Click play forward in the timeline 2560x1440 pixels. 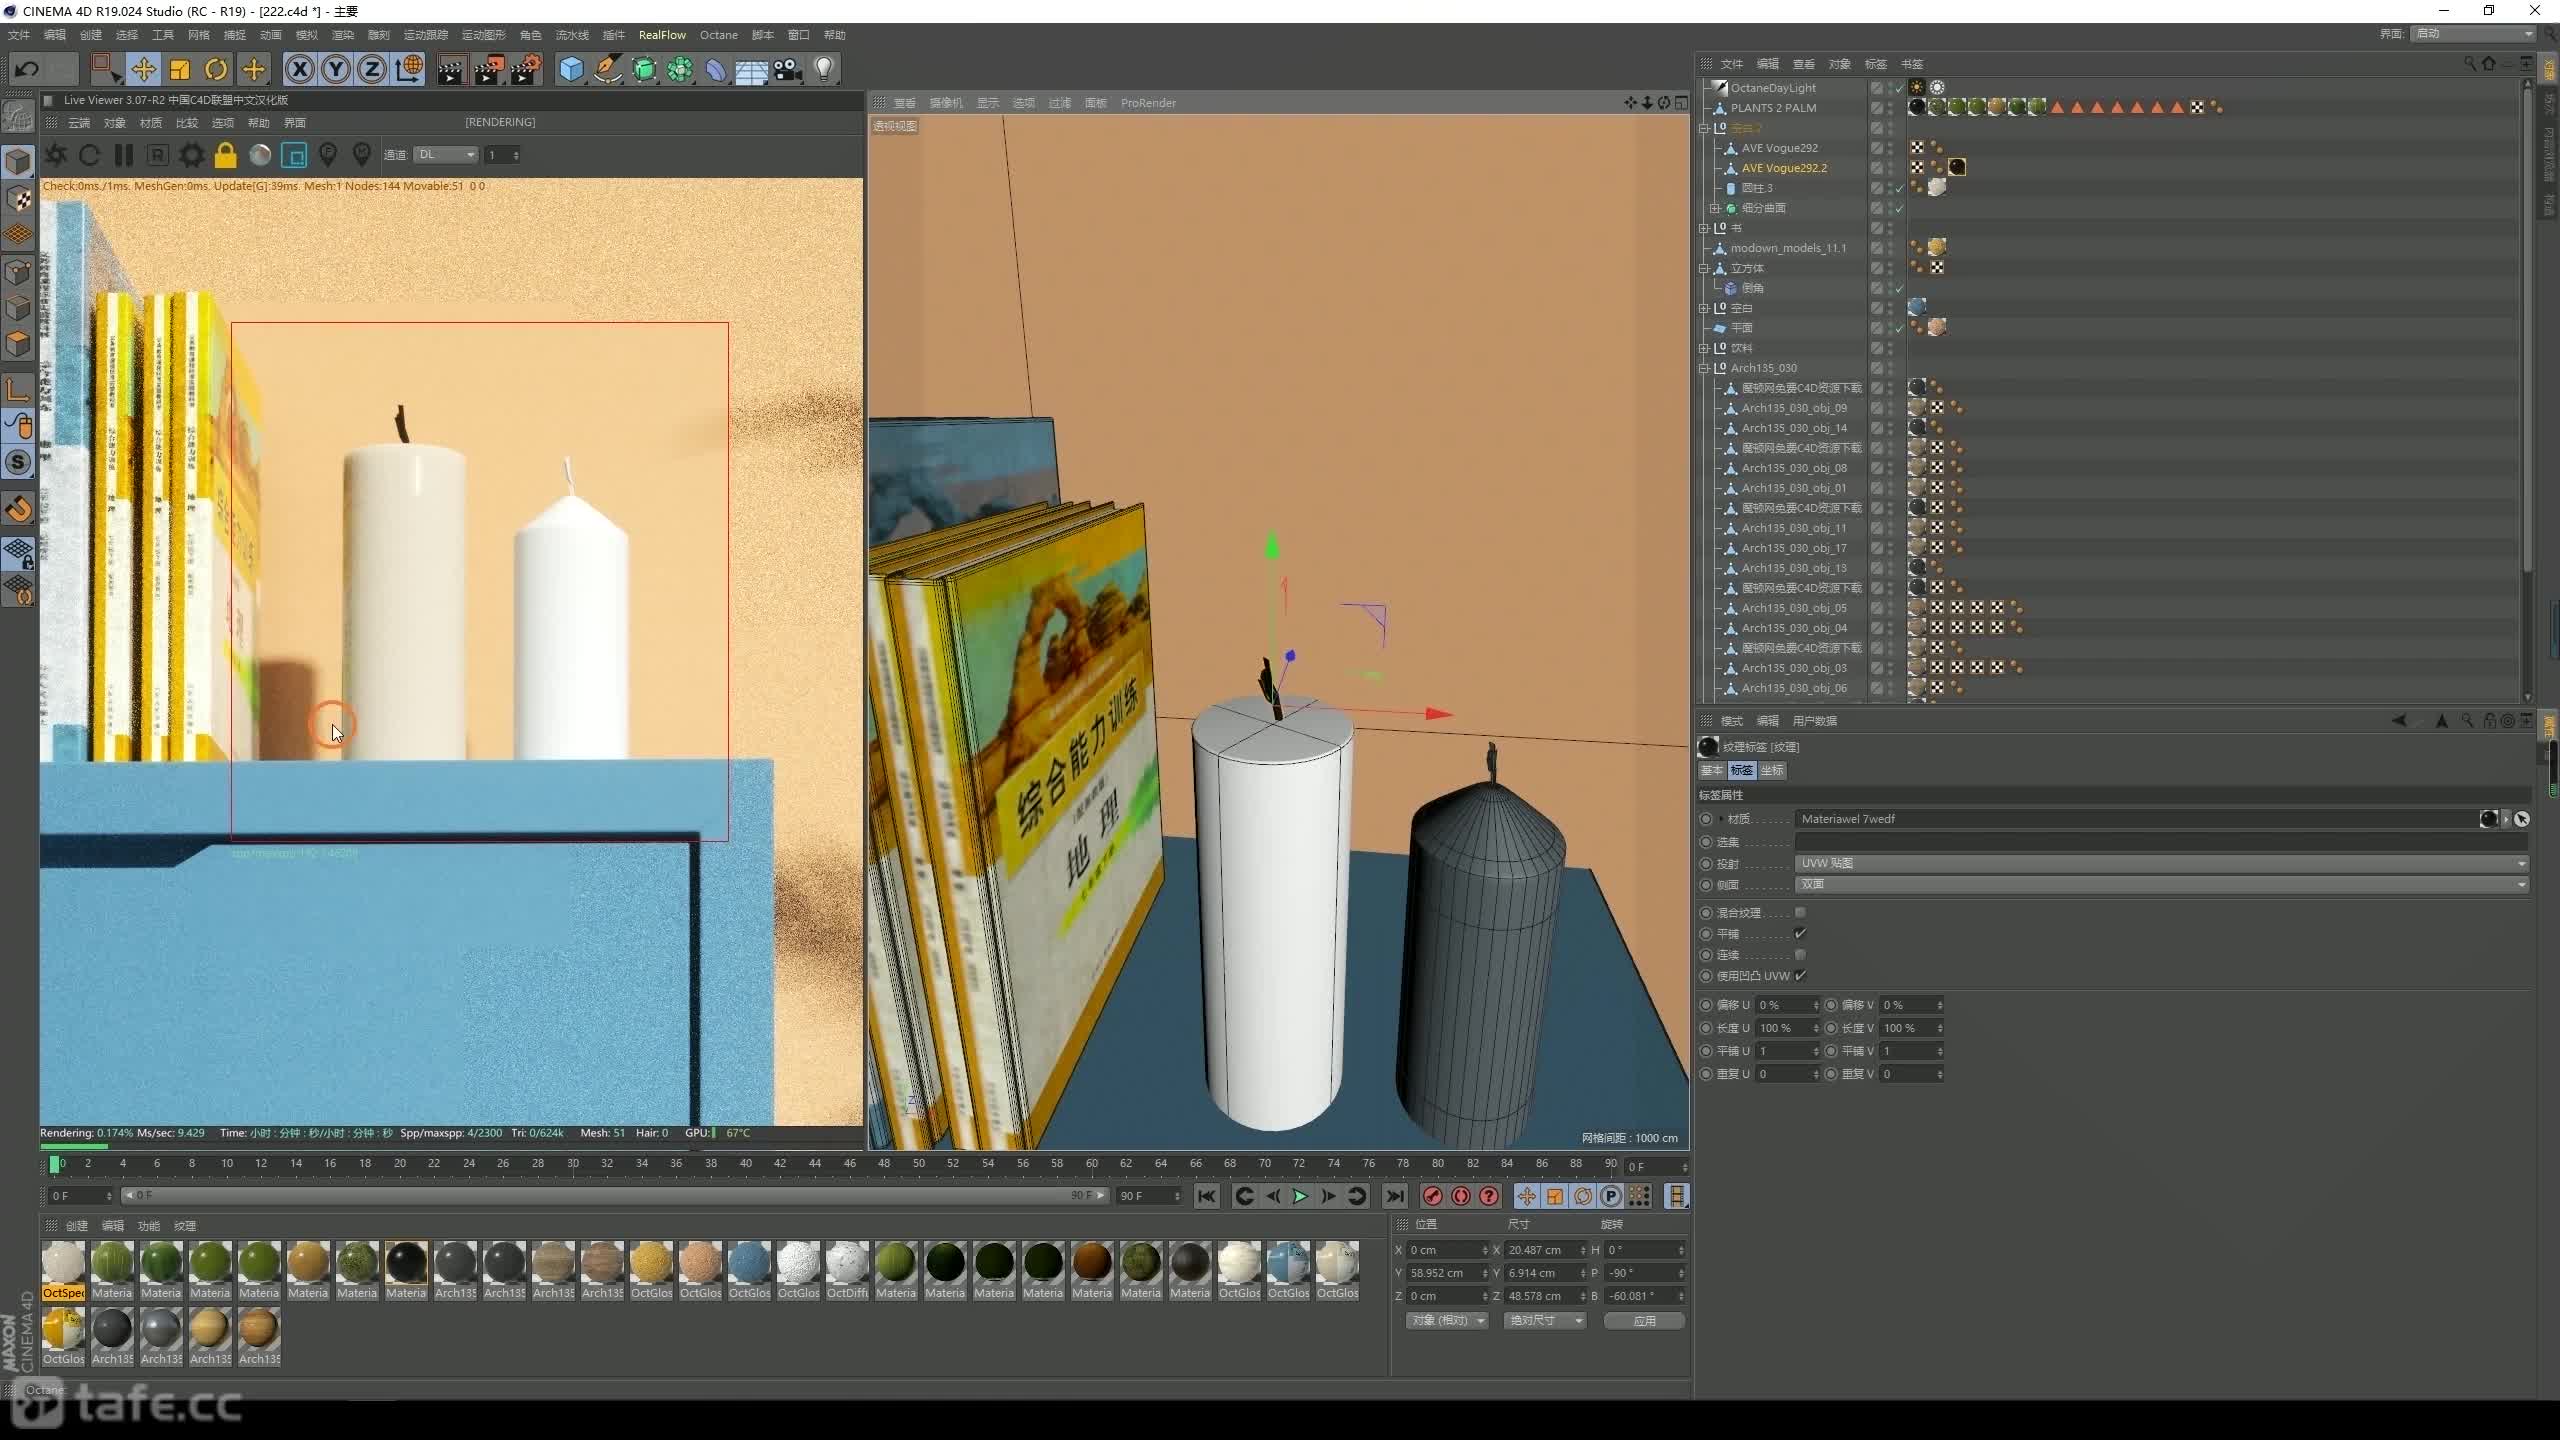point(1300,1196)
